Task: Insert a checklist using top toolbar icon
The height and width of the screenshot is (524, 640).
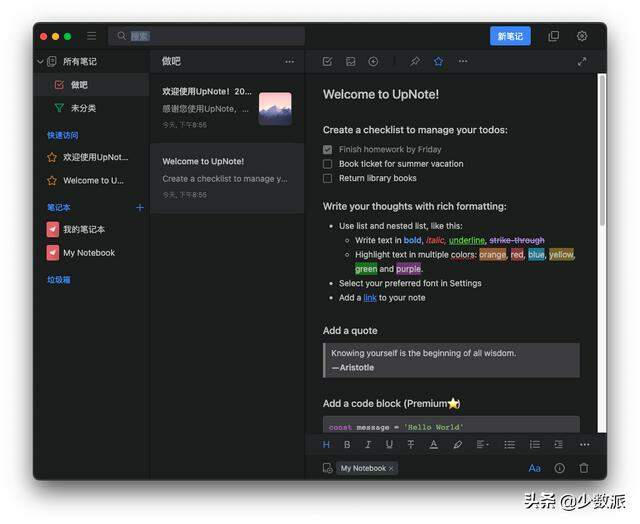Action: (x=327, y=62)
